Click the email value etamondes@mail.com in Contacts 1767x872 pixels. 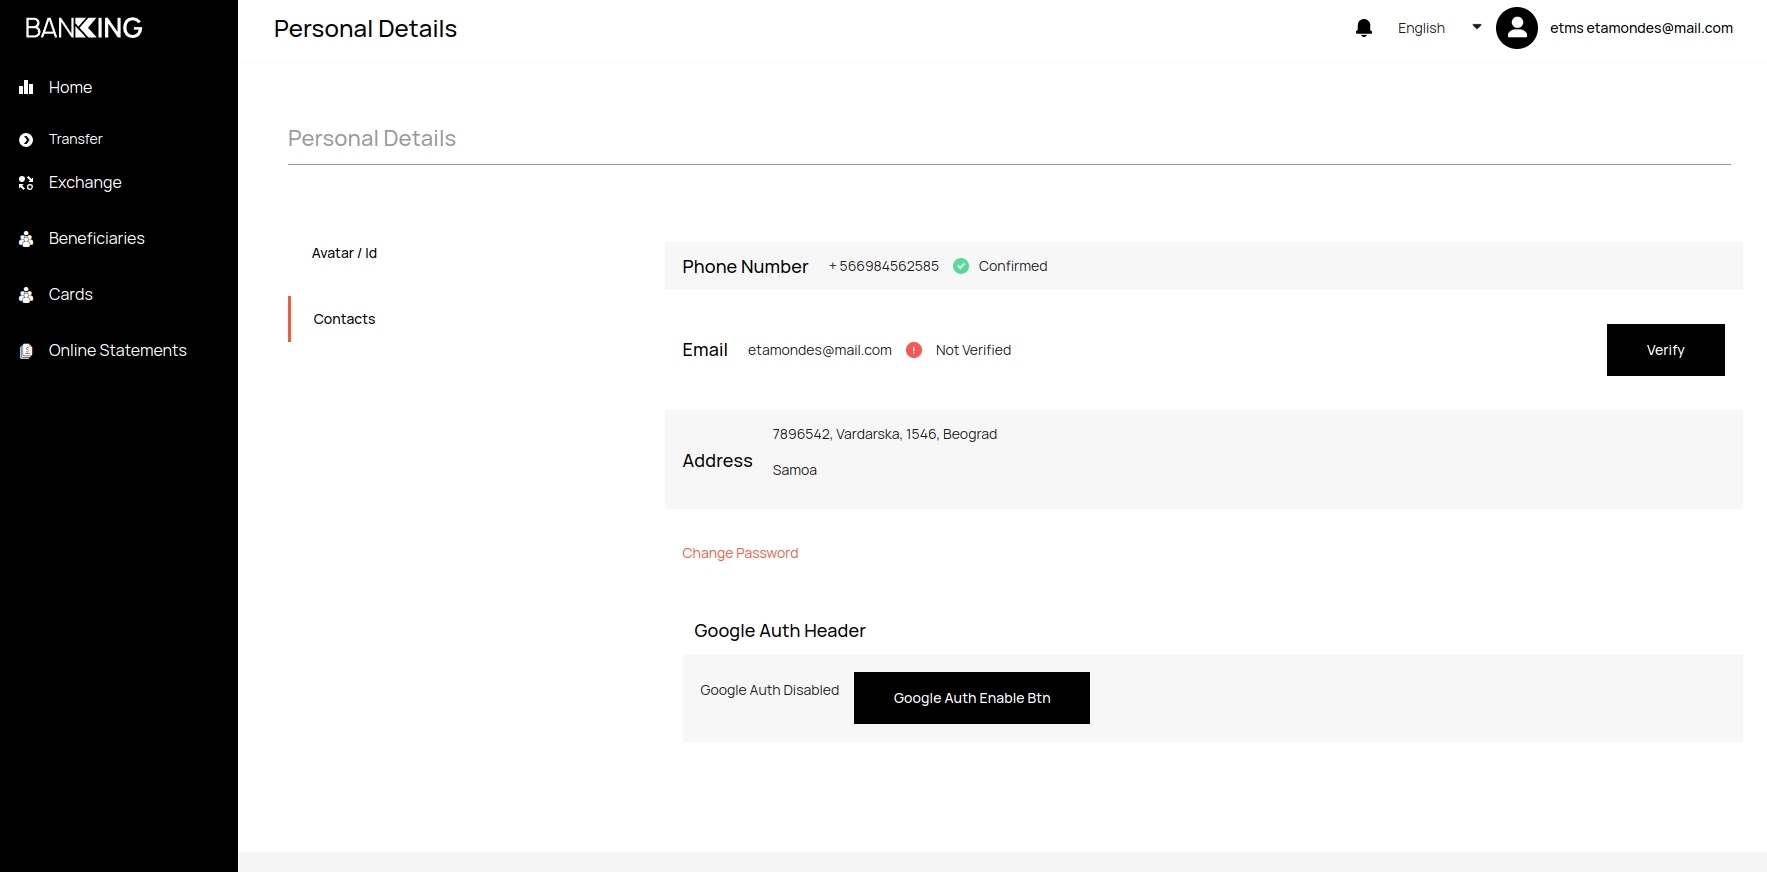pos(820,350)
